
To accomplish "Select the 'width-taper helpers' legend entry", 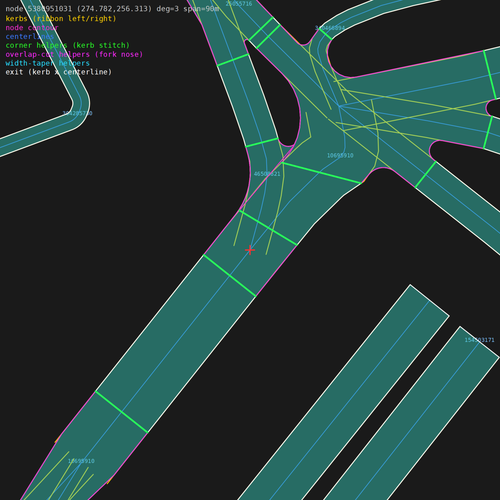I will 48,63.
